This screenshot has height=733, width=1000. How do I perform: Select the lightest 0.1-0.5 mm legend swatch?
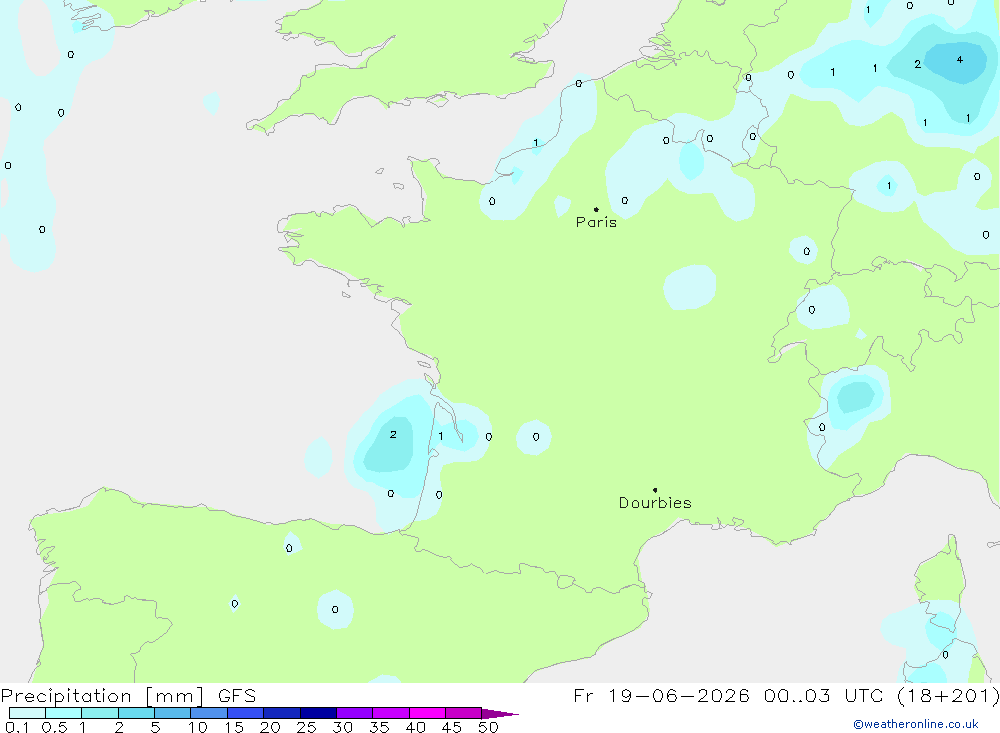coord(27,713)
